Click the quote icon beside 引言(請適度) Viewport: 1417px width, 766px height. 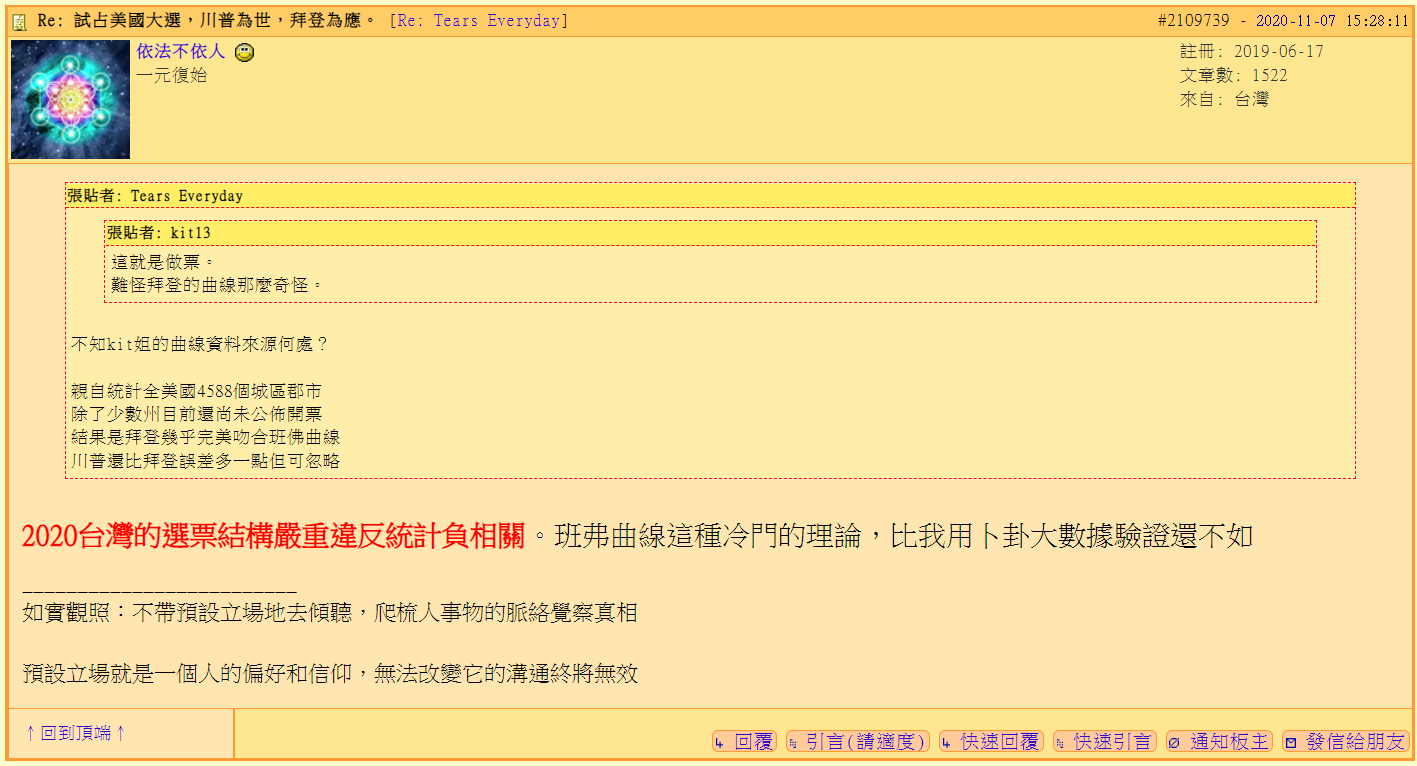pyautogui.click(x=792, y=741)
